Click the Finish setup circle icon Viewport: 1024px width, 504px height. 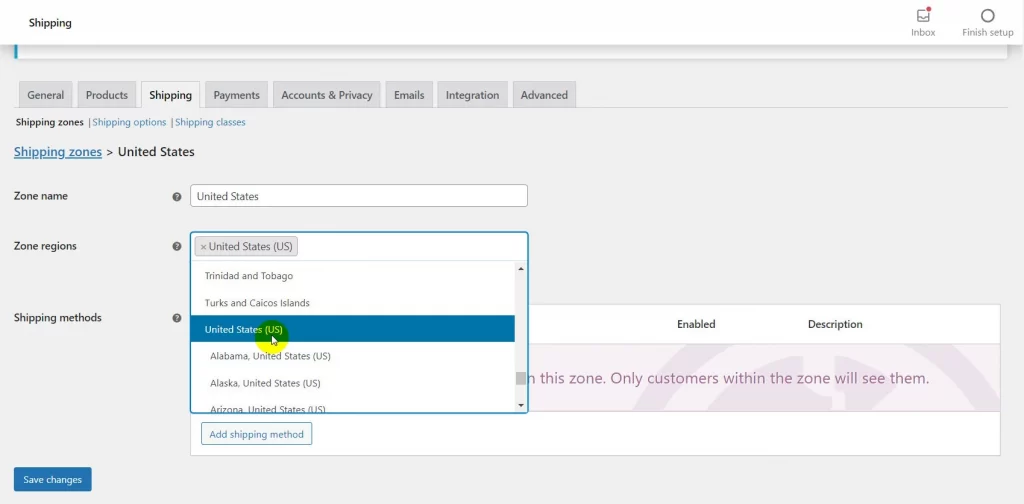point(987,16)
